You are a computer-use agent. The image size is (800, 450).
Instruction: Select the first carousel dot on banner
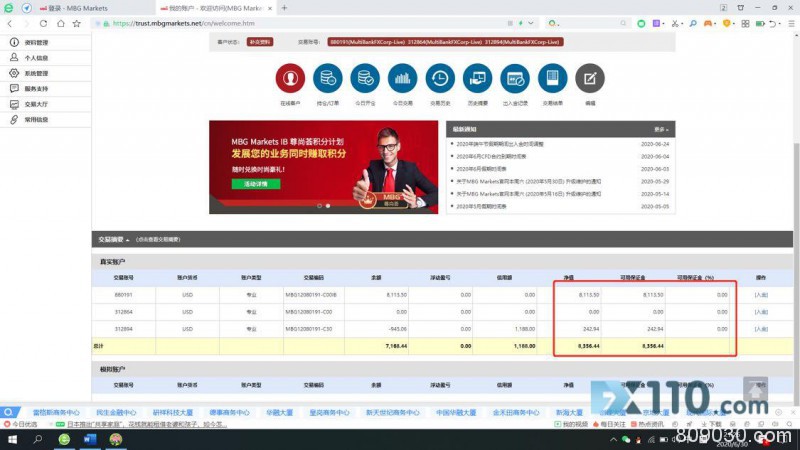(x=319, y=206)
